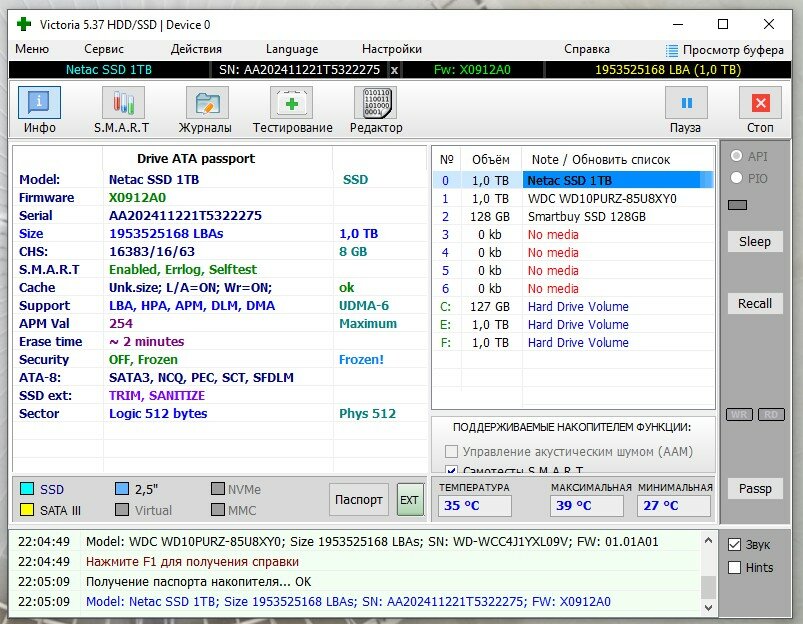Open the Действия menu
Image resolution: width=803 pixels, height=624 pixels.
pos(196,49)
